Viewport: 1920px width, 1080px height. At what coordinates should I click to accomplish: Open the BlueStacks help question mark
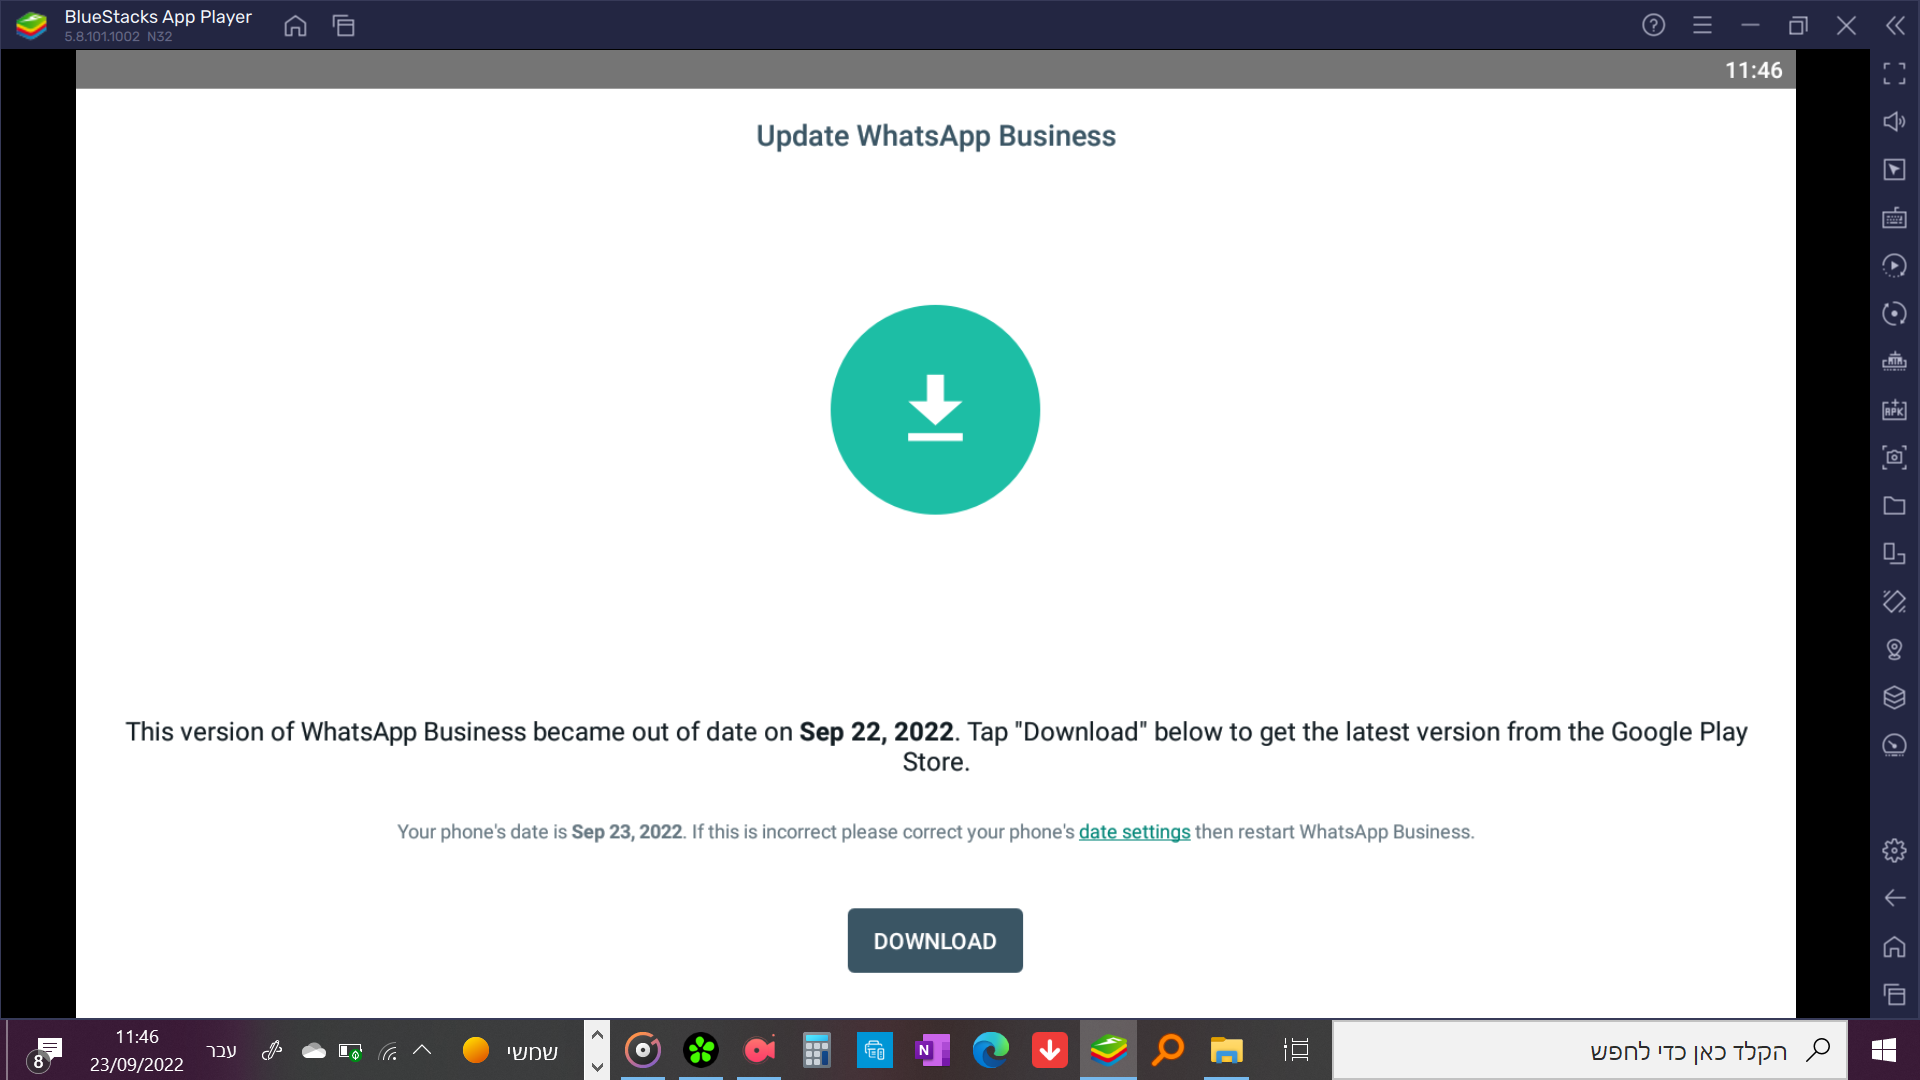click(1653, 26)
